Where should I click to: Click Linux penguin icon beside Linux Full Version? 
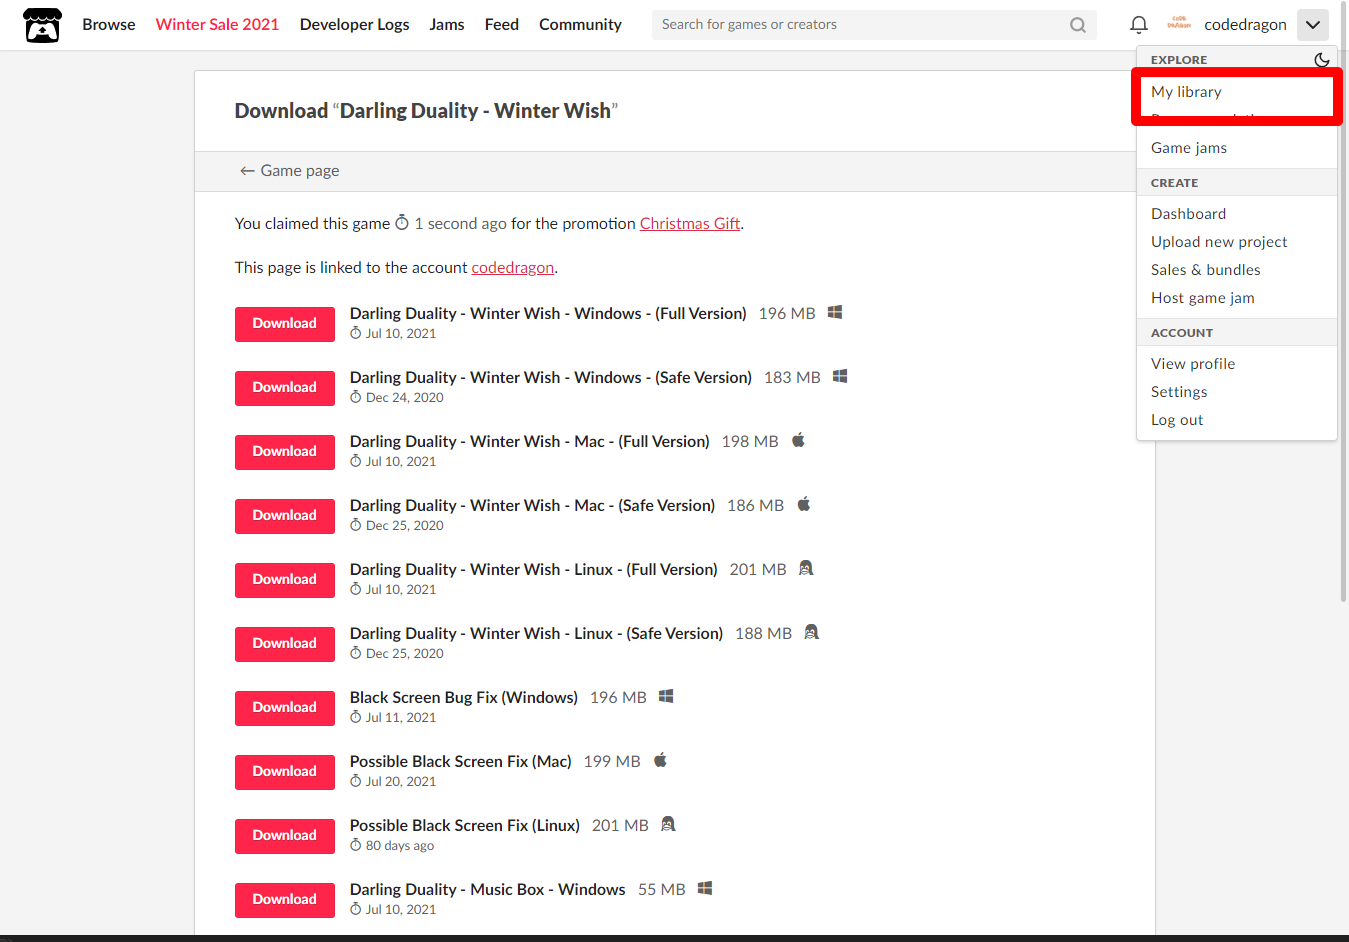[x=806, y=568]
